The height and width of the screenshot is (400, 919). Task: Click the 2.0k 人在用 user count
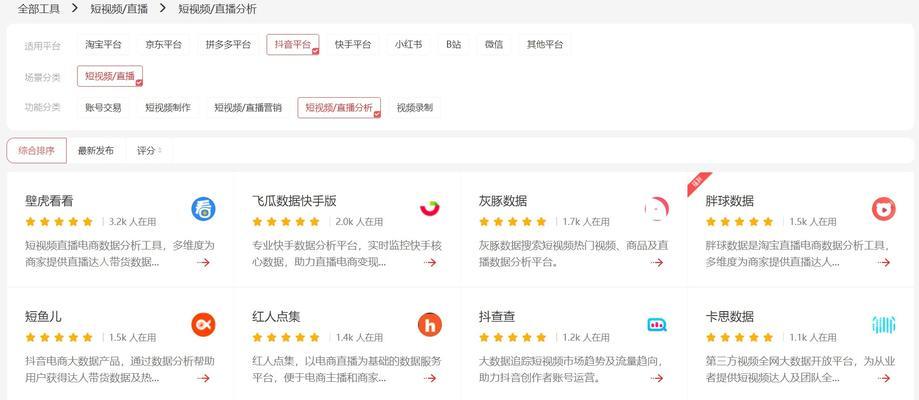359,222
